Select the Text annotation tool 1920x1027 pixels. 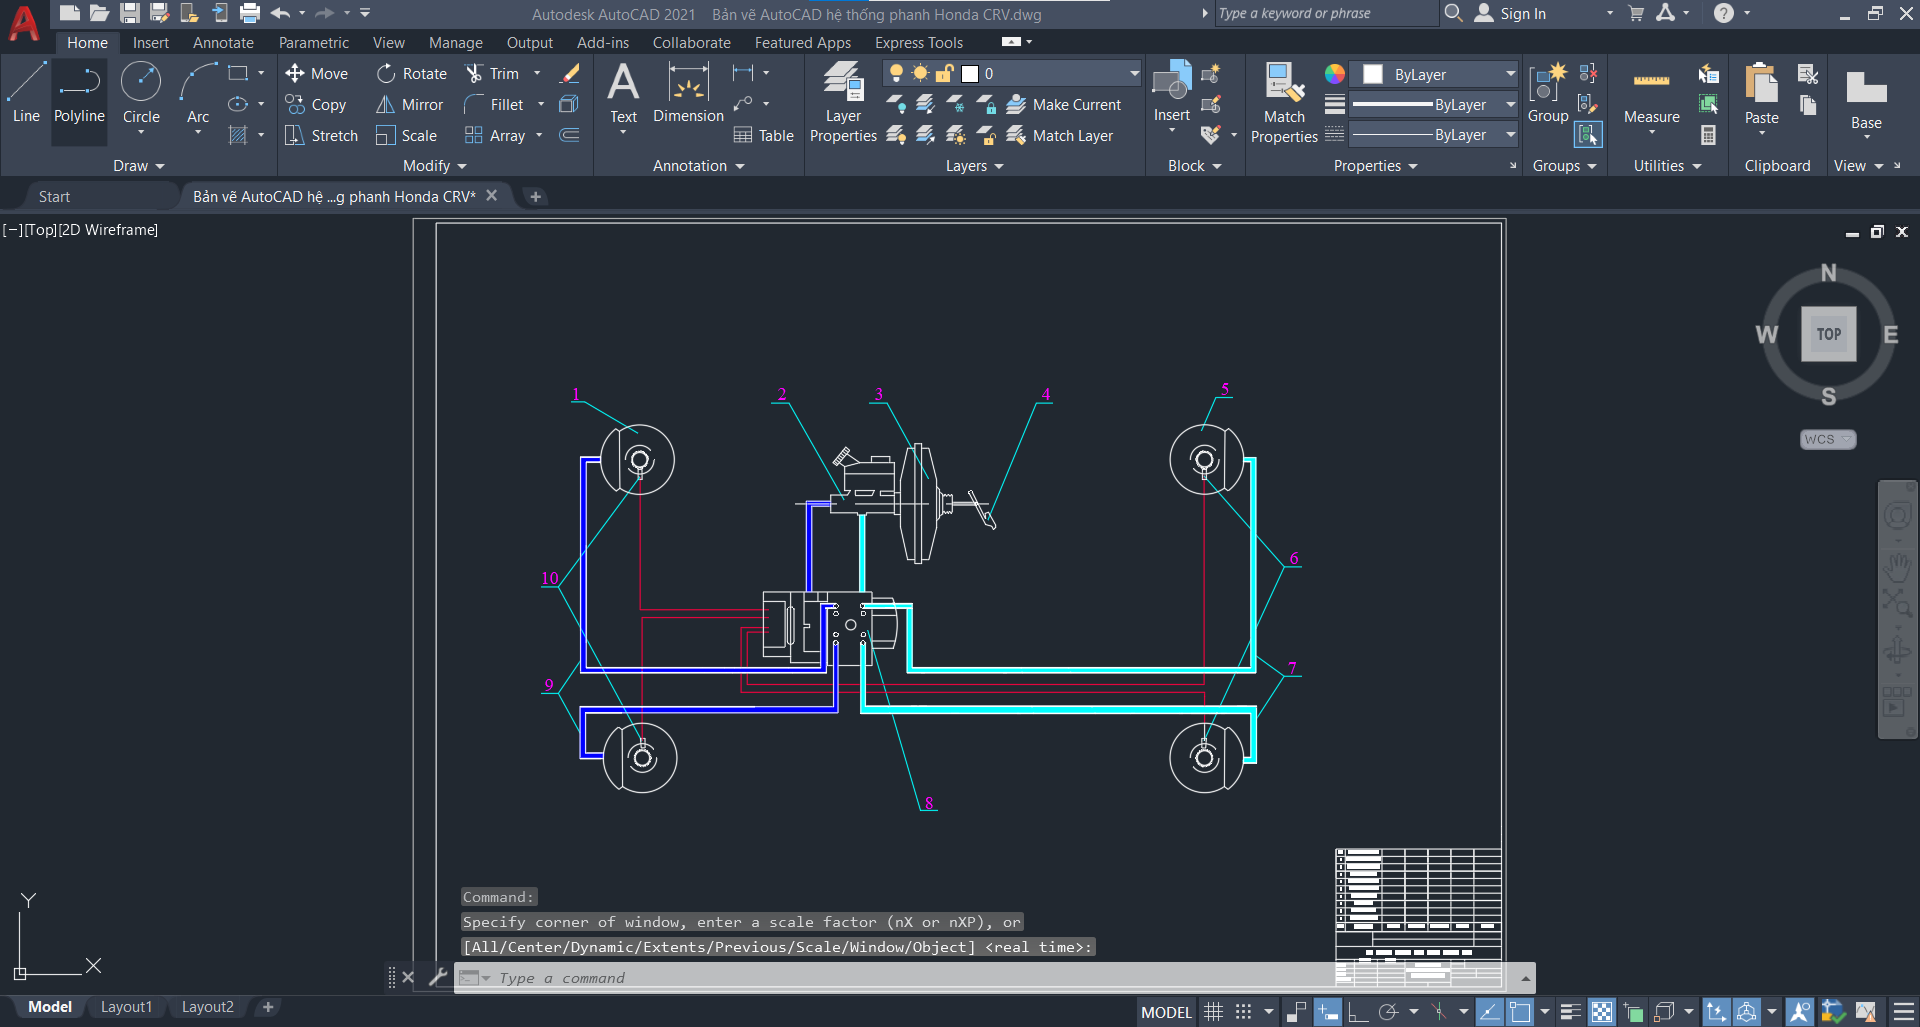[x=623, y=93]
